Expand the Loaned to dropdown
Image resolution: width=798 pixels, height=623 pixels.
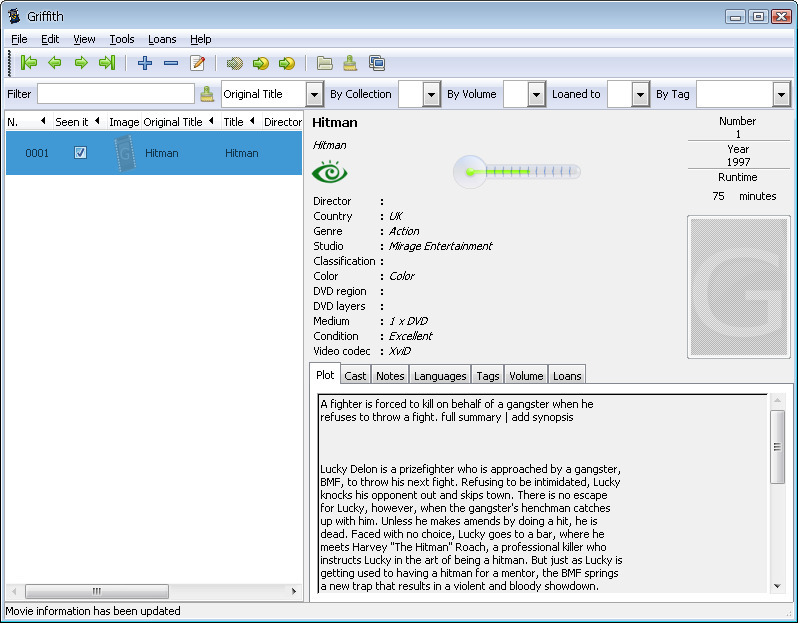pyautogui.click(x=641, y=94)
